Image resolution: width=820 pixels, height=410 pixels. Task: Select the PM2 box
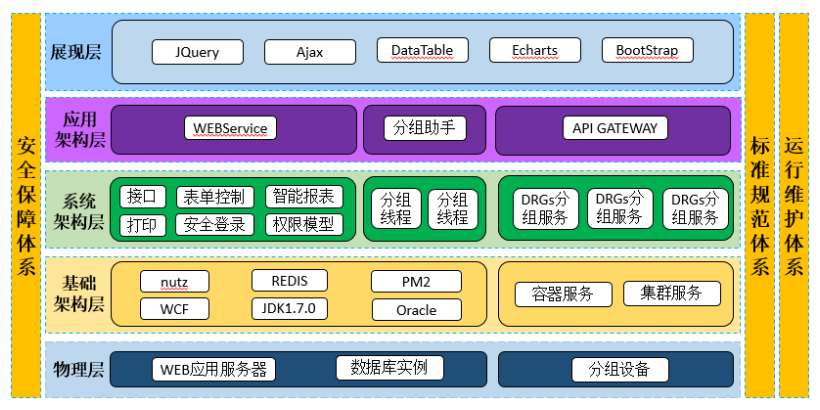[416, 281]
